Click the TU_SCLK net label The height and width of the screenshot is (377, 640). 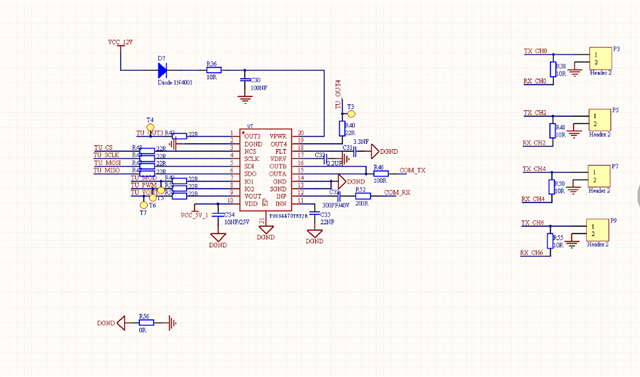tap(106, 155)
